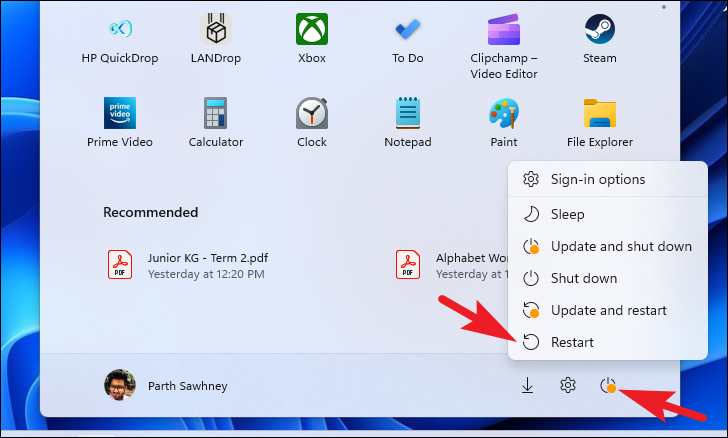Launch Calculator
This screenshot has height=438, width=728.
pos(216,122)
